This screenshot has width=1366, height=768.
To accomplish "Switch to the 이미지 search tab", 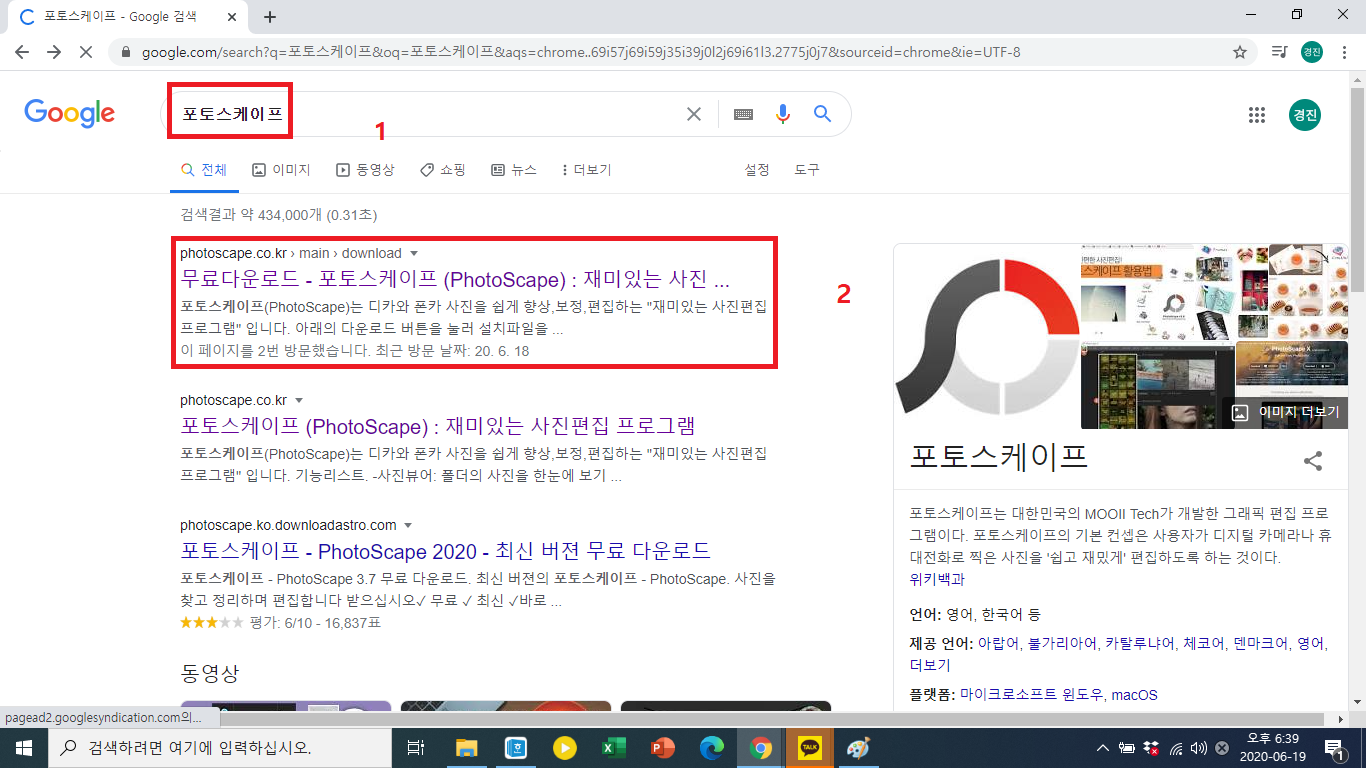I will pos(281,170).
